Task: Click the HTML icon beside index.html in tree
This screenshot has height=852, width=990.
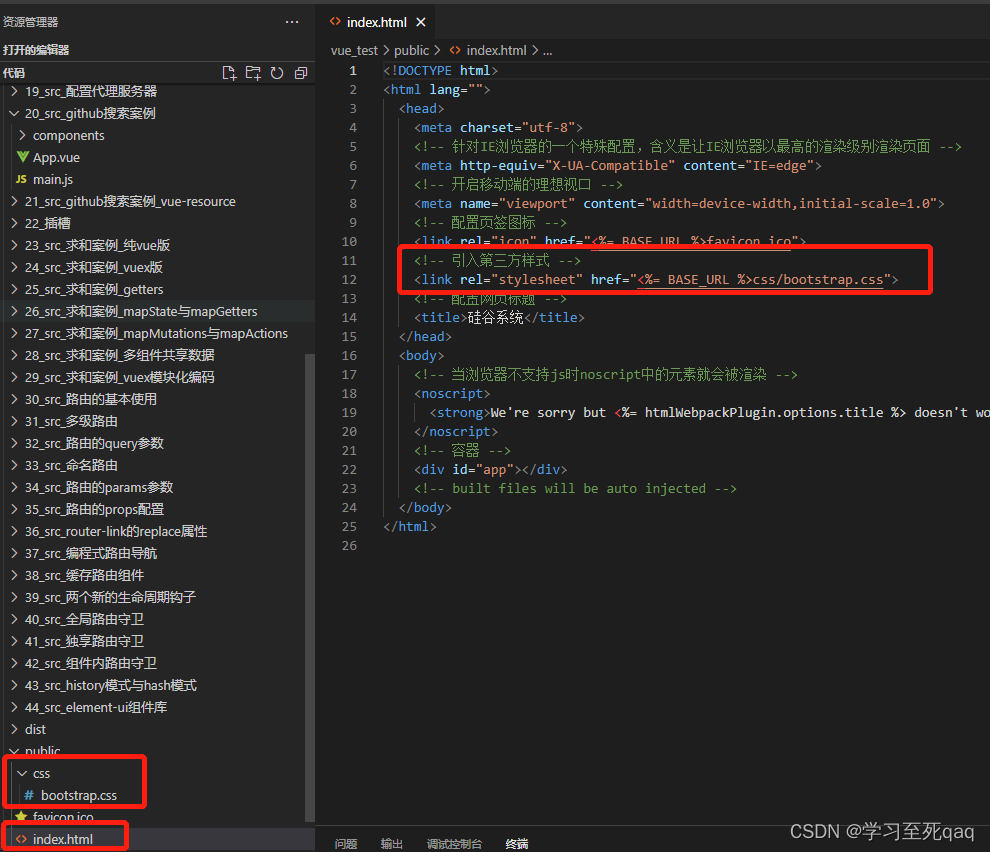Action: click(21, 839)
